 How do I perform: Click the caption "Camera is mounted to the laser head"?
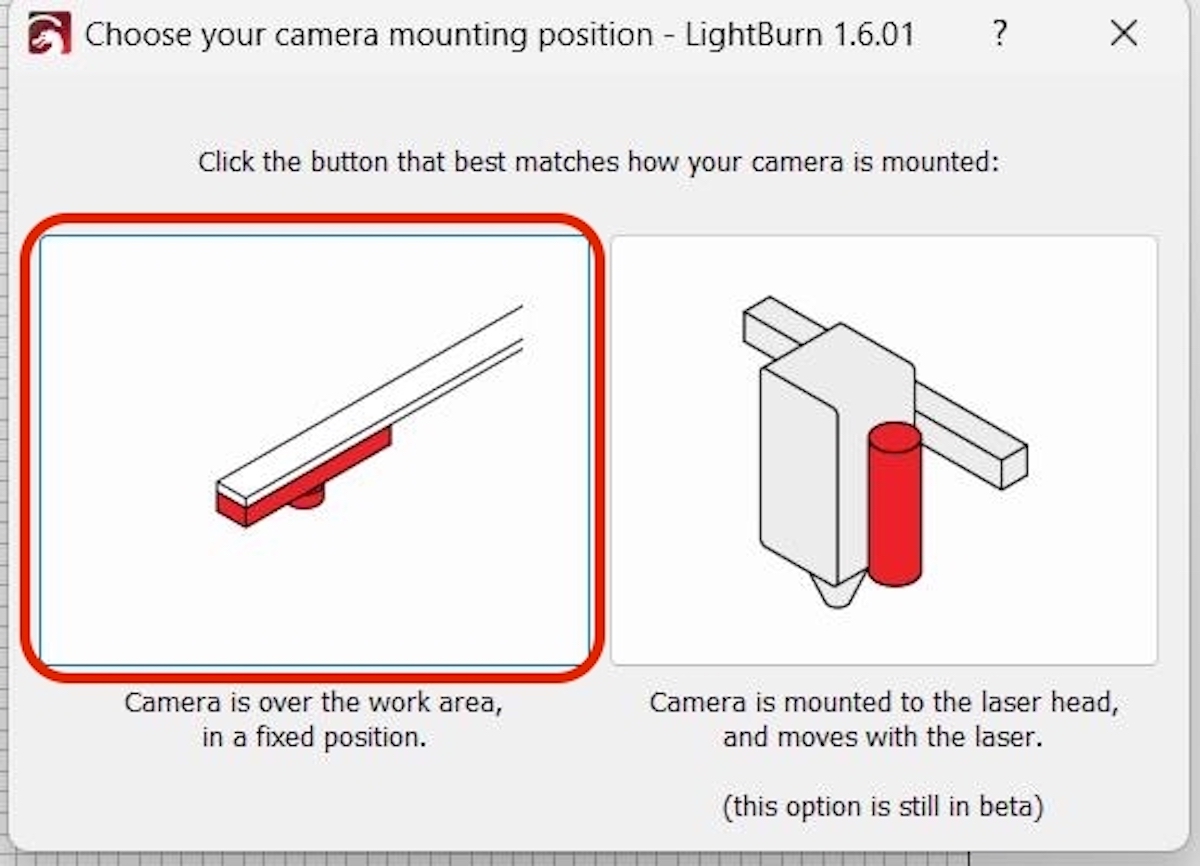click(884, 703)
